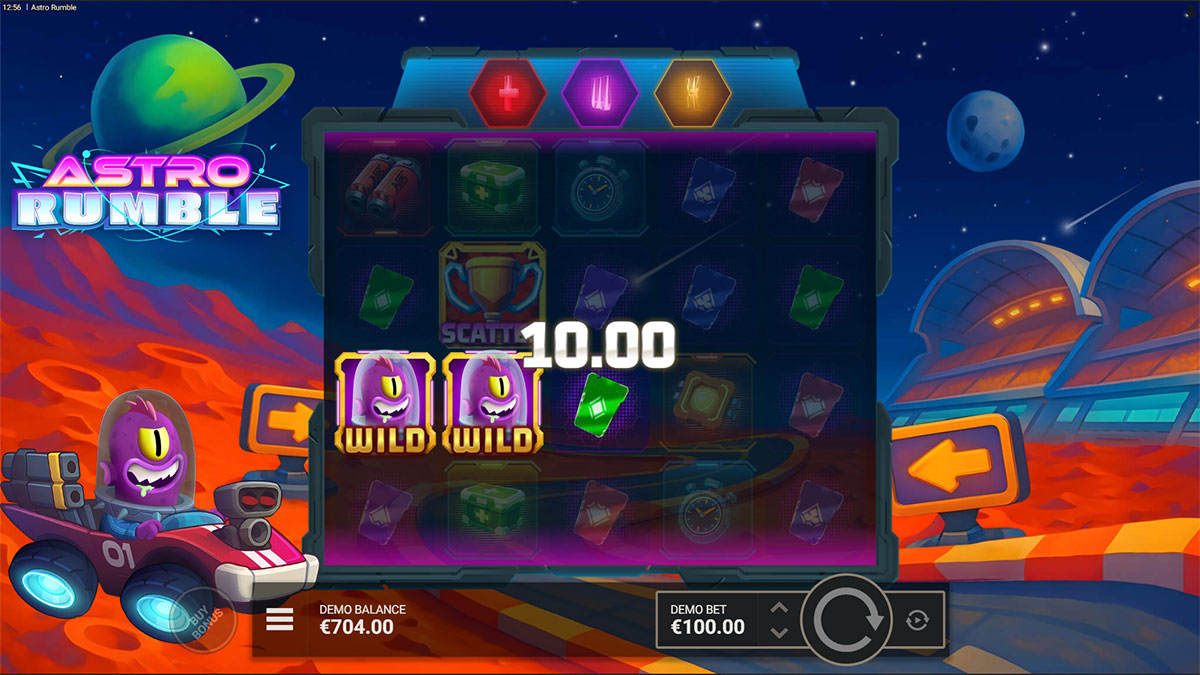This screenshot has width=1200, height=675.
Task: Click the Astro Rumble logo
Action: pyautogui.click(x=149, y=190)
